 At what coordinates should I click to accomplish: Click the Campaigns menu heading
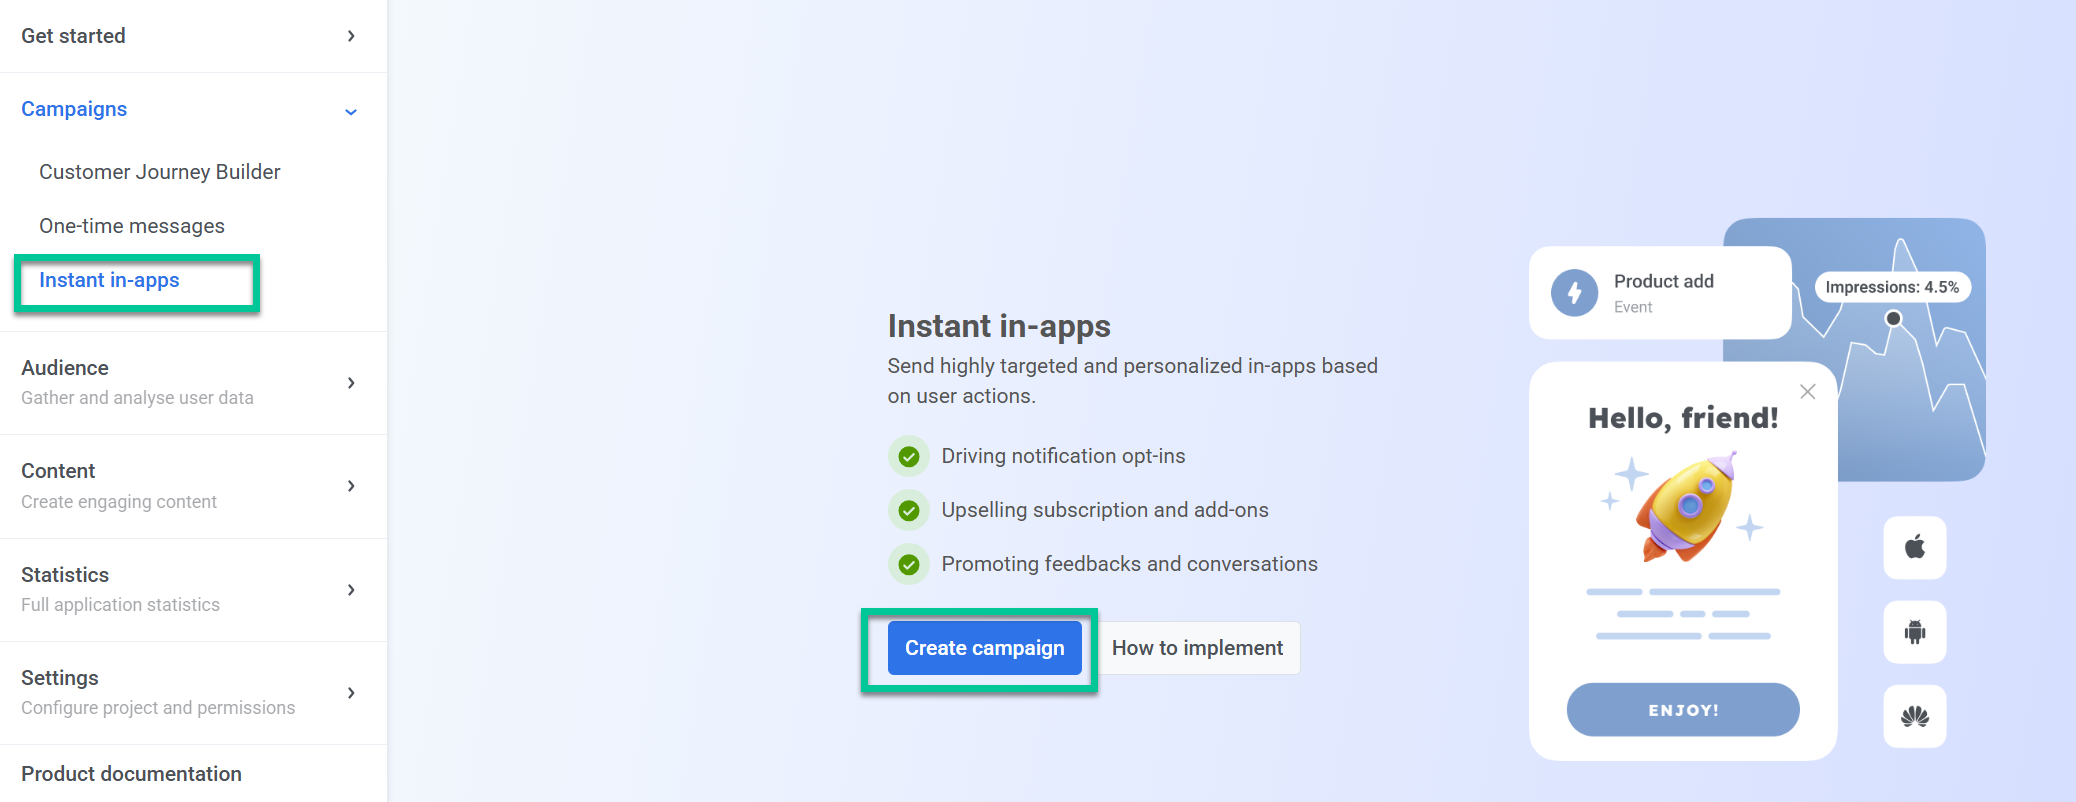74,109
